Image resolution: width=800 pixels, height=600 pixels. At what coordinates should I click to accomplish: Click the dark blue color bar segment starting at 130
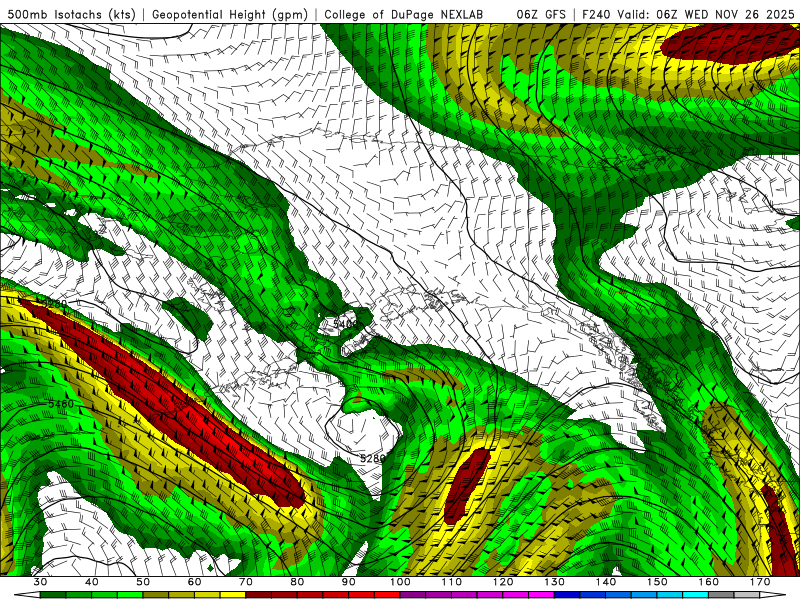click(567, 595)
